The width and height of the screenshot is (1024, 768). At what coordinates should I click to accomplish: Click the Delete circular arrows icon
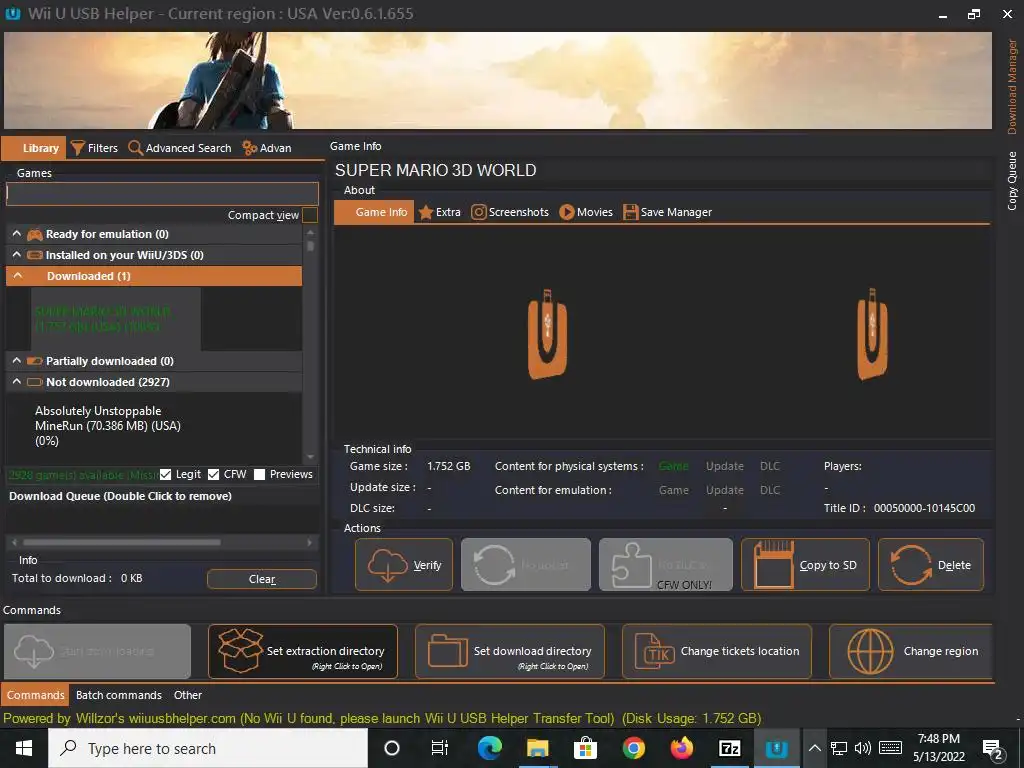[x=911, y=565]
